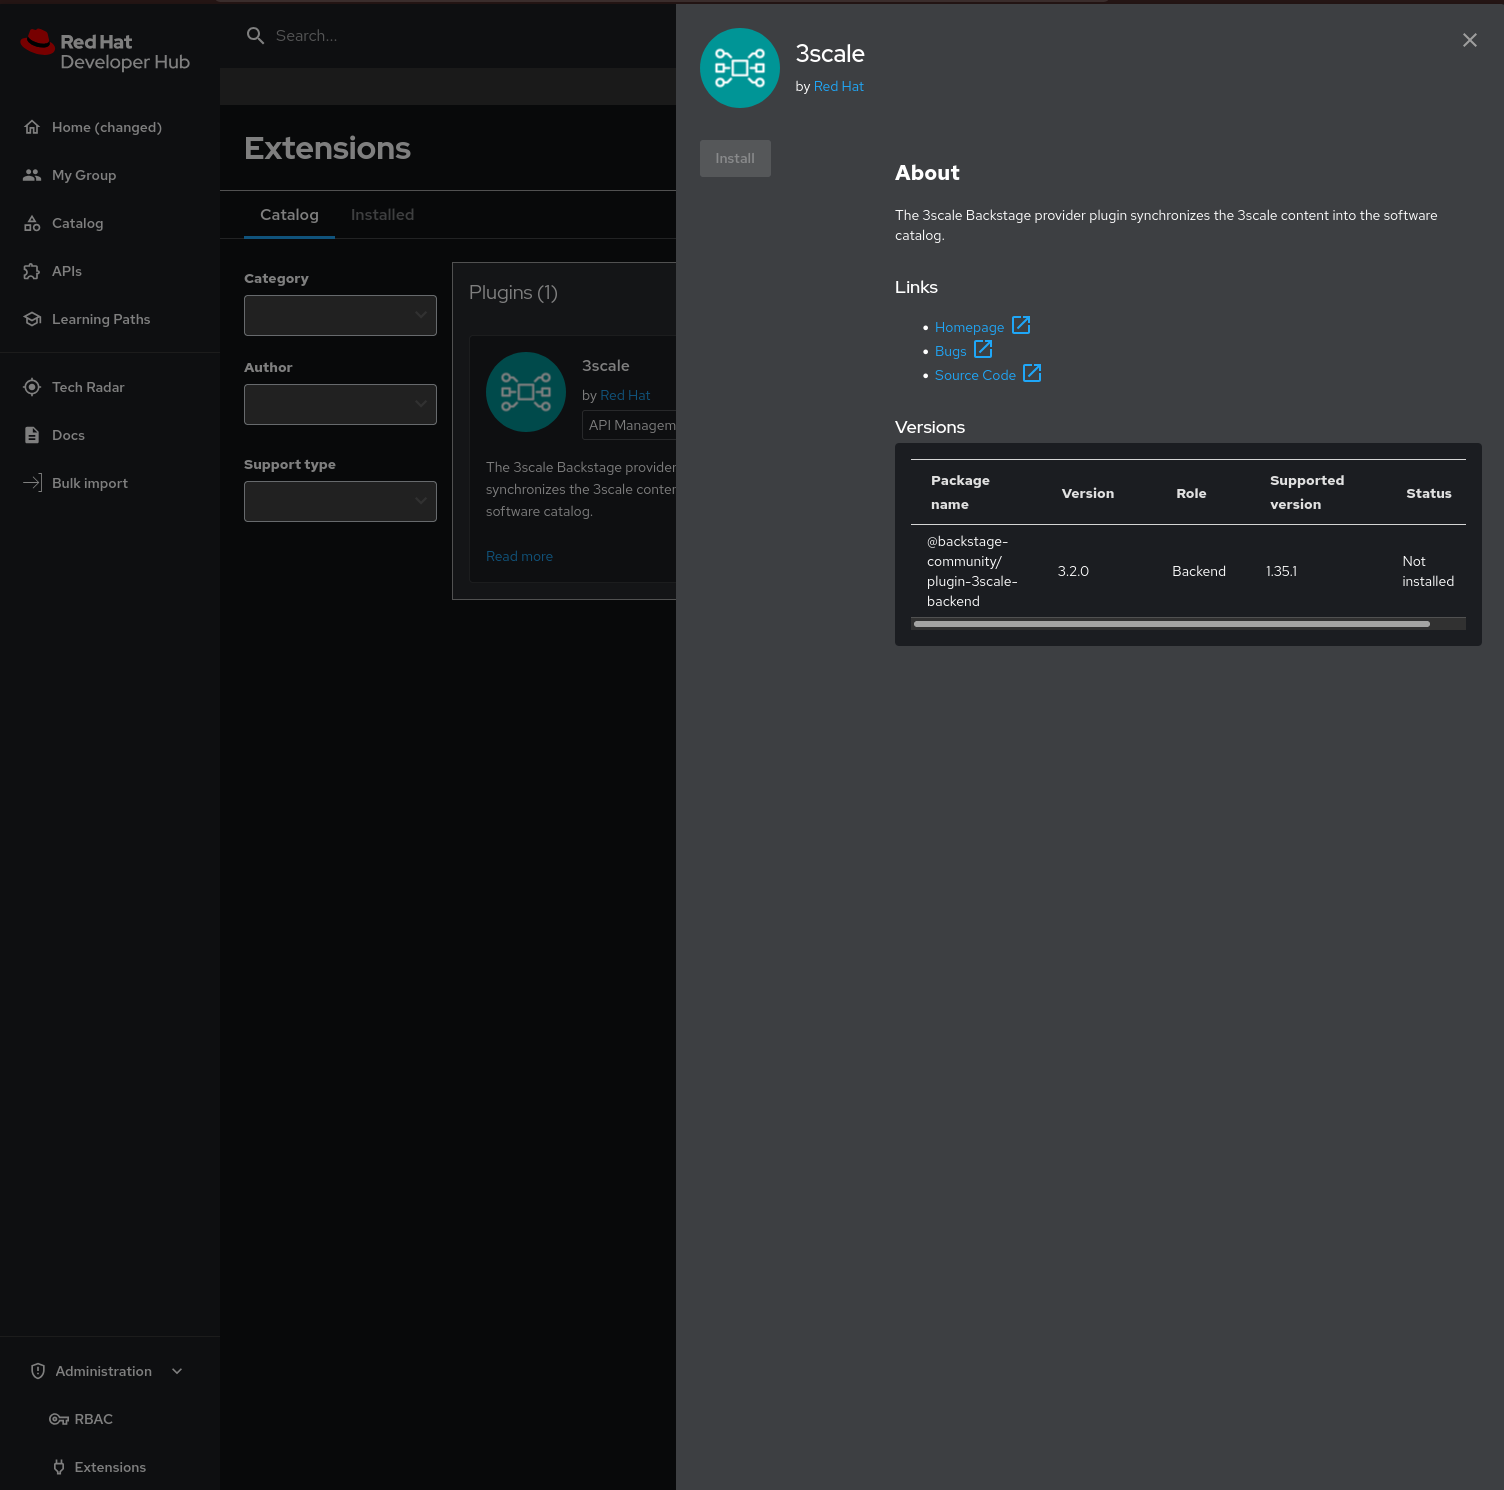Viewport: 1504px width, 1490px height.
Task: Click Read more on the 3scale card
Action: click(x=519, y=556)
